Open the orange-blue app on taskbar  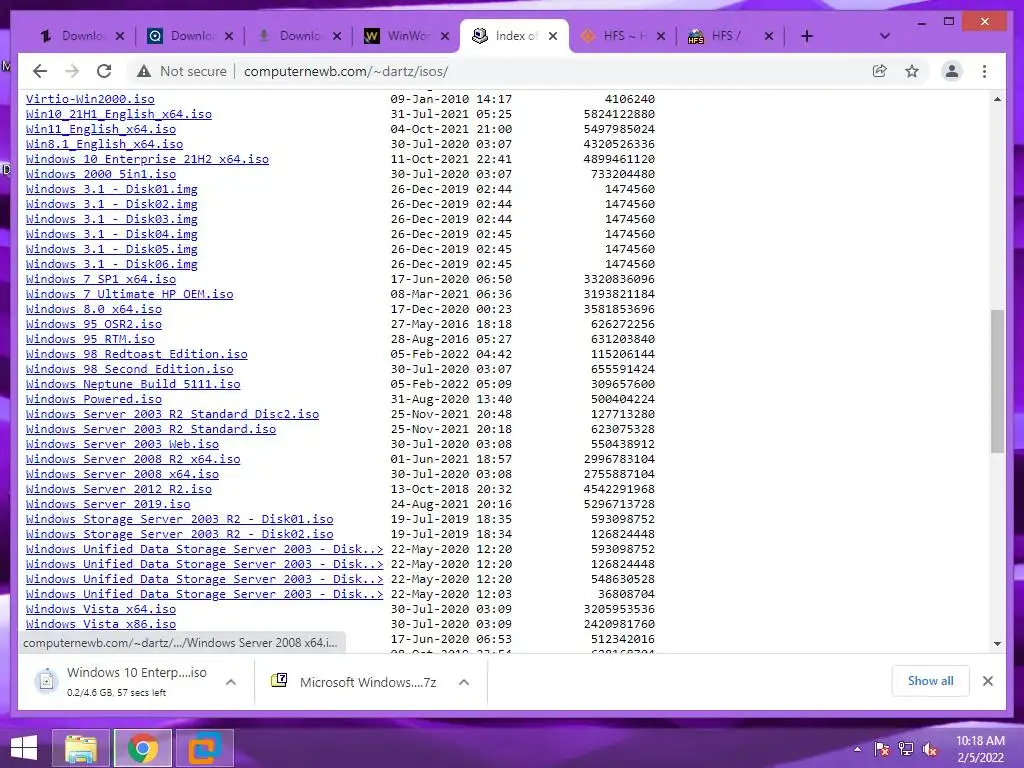[204, 748]
